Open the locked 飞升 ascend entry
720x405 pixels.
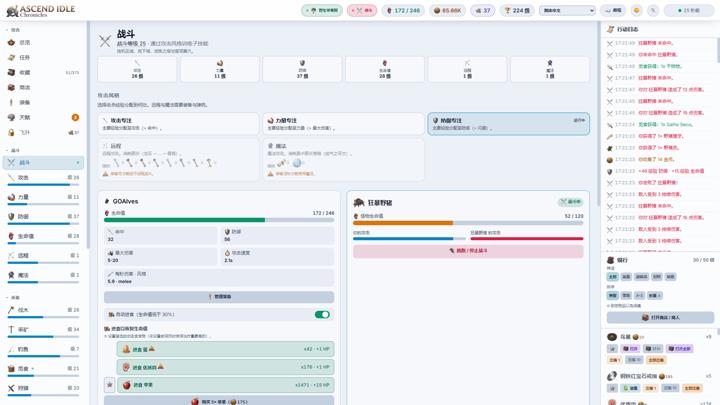click(43, 132)
